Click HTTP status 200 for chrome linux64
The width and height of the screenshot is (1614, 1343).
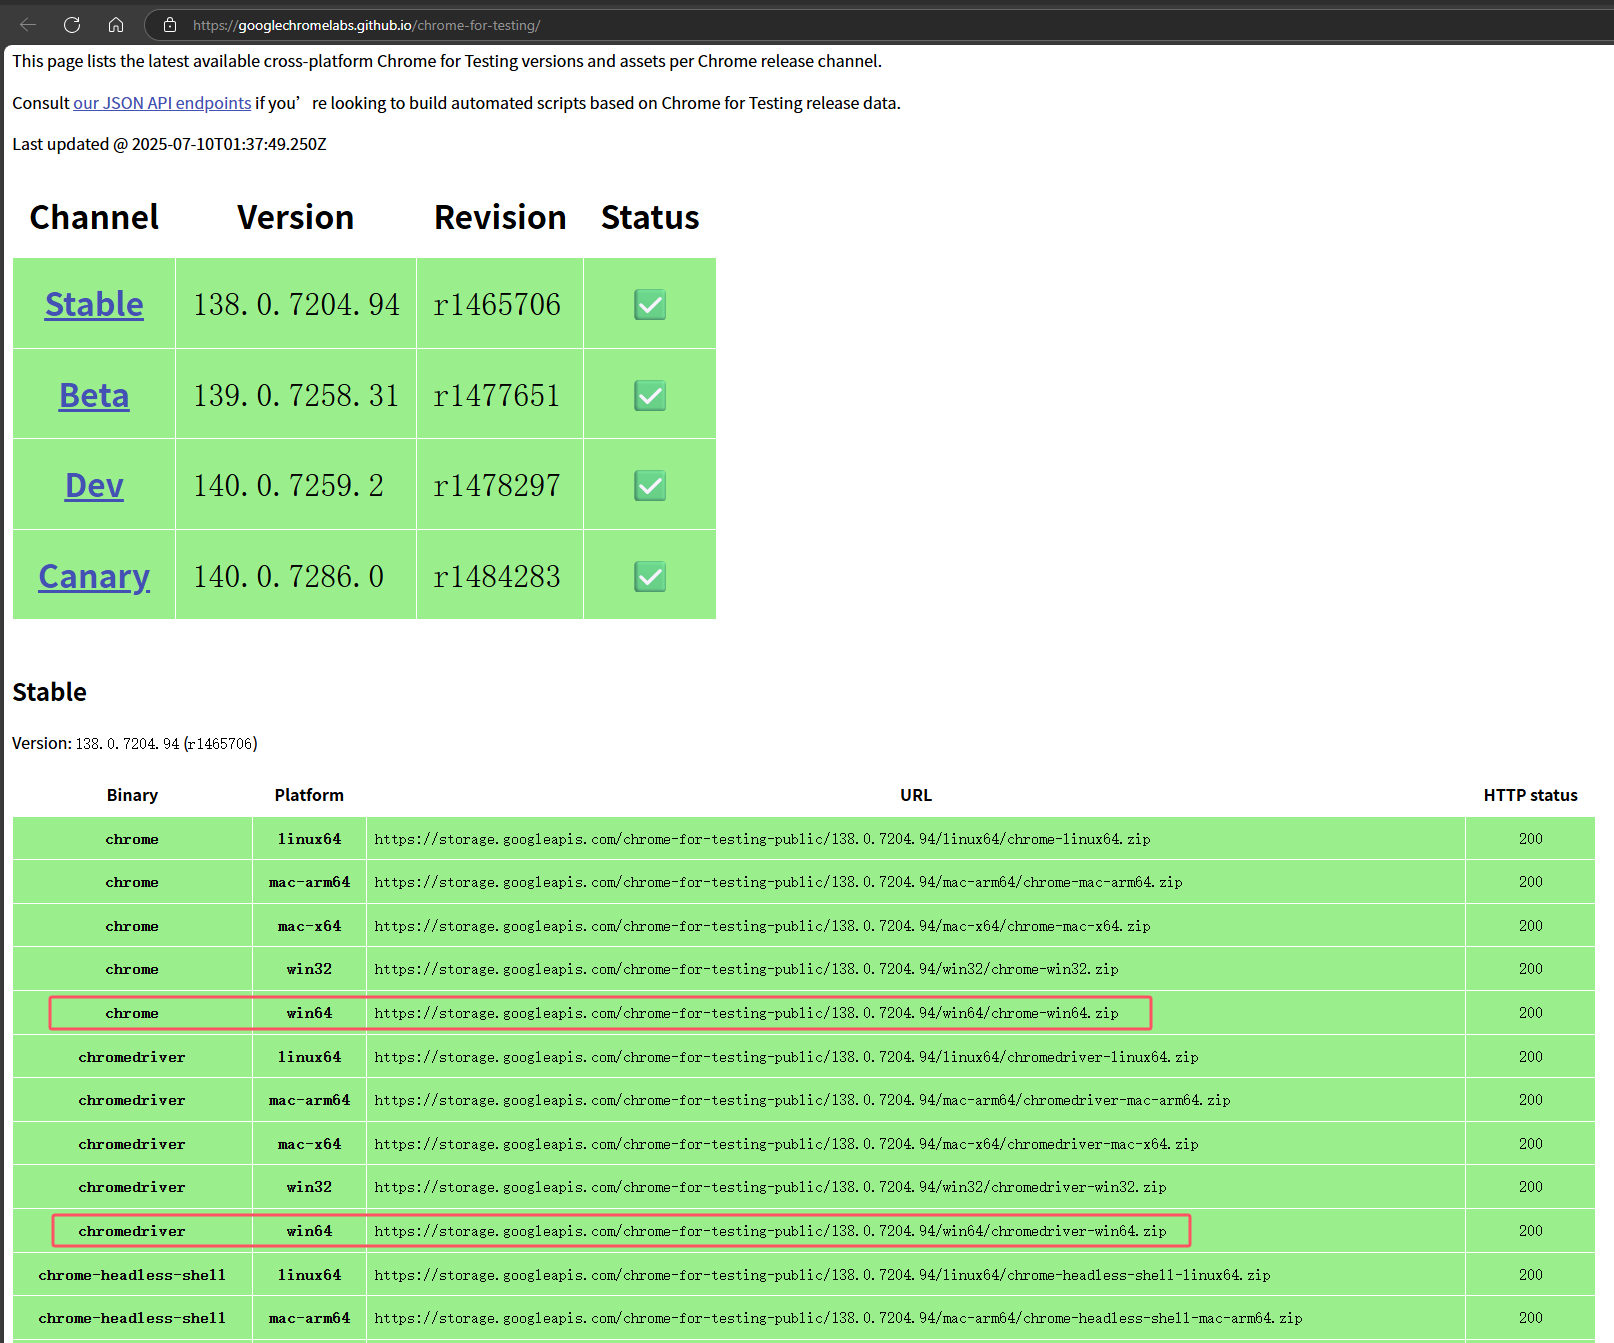point(1530,839)
